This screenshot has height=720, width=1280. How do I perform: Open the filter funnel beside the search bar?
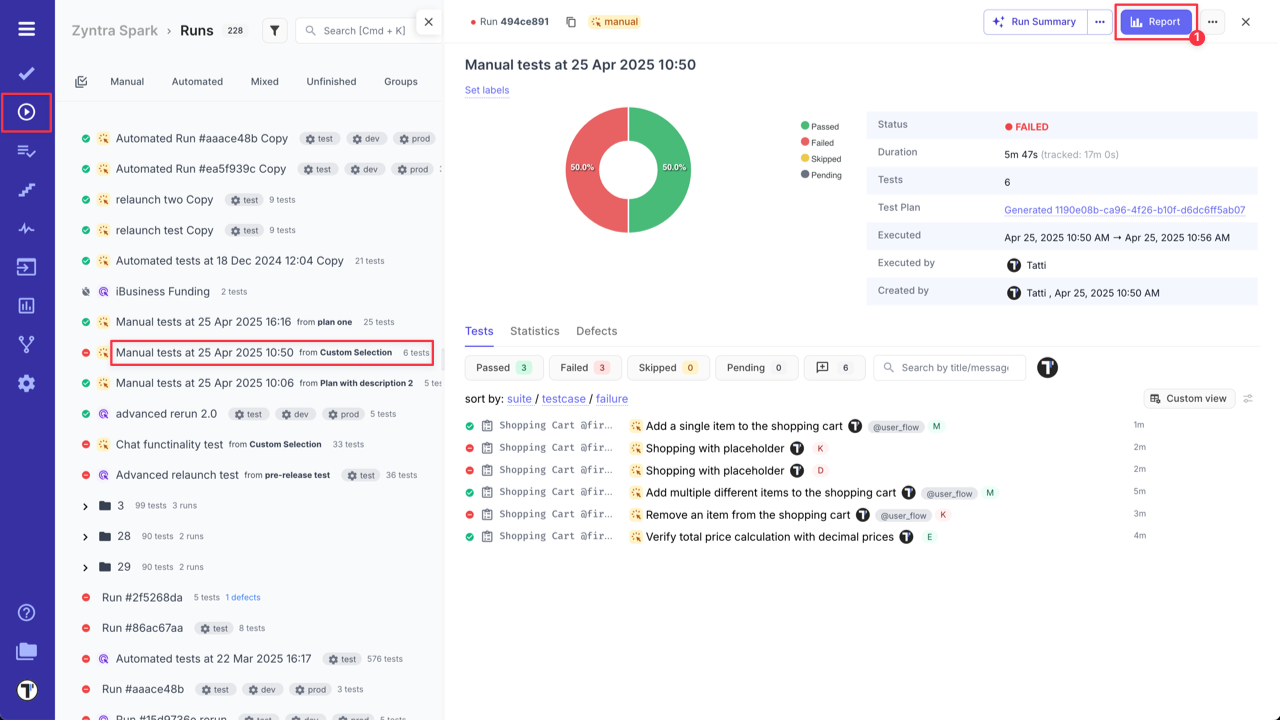(x=274, y=30)
